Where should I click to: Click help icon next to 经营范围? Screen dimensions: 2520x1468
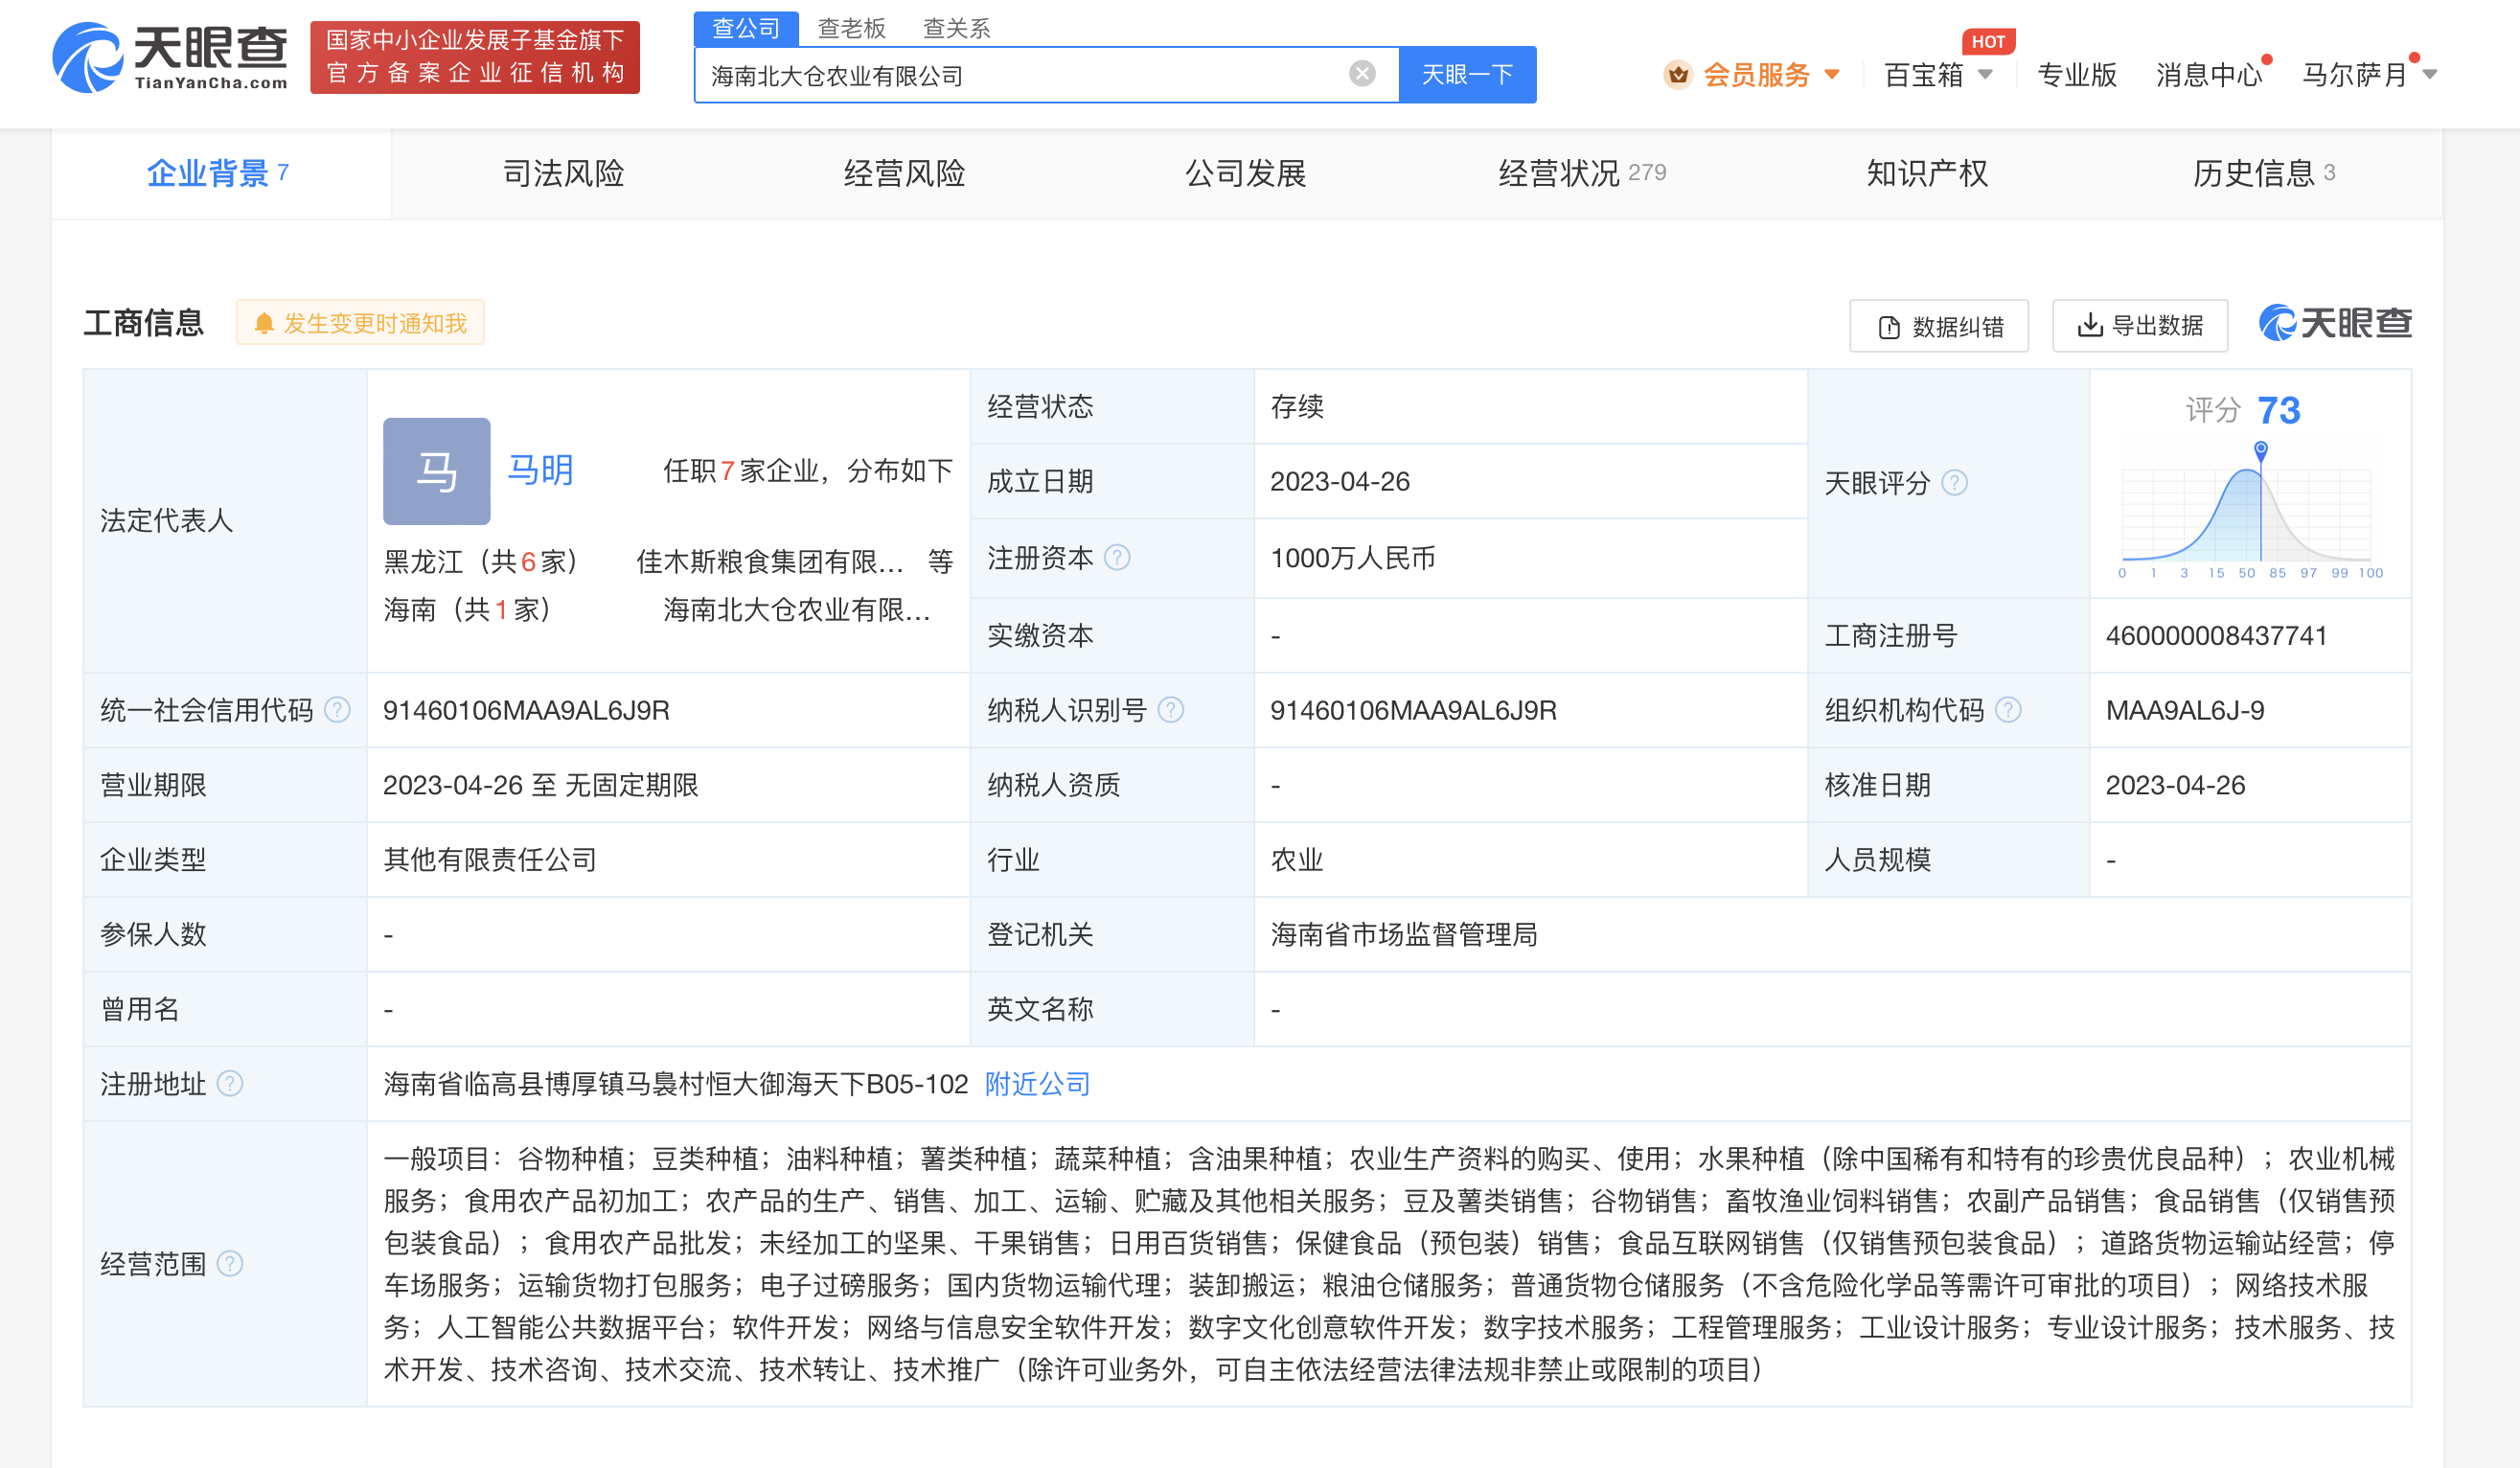click(x=230, y=1264)
